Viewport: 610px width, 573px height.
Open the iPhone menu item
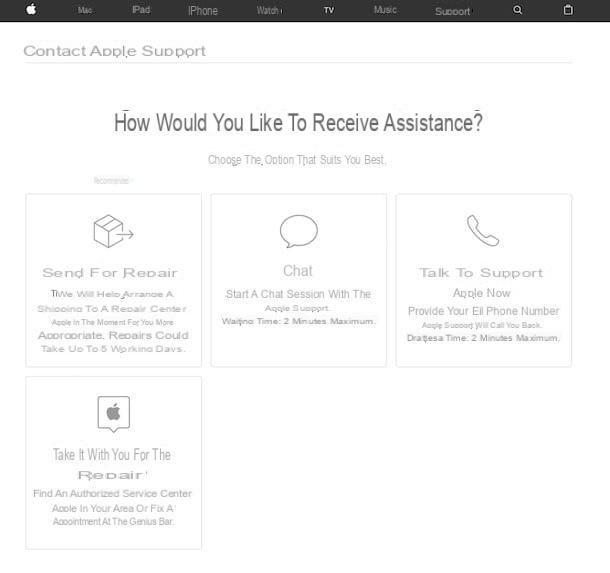(203, 11)
